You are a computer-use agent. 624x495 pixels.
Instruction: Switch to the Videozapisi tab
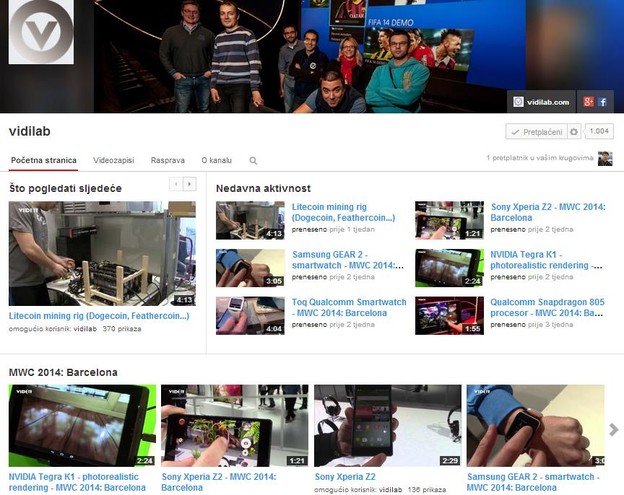point(113,160)
